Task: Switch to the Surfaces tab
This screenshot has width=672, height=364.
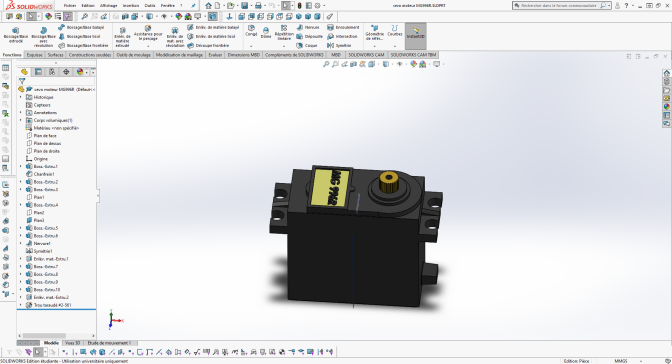Action: (55, 55)
